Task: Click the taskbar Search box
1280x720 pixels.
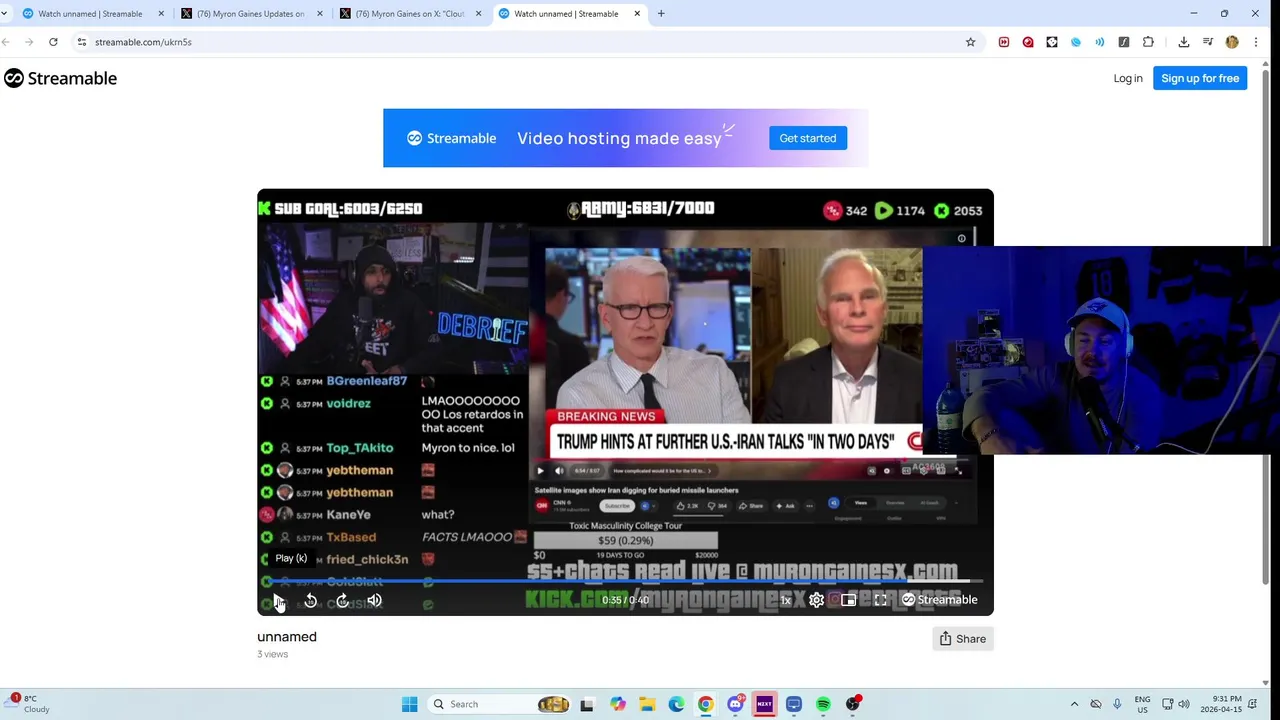Action: 502,704
